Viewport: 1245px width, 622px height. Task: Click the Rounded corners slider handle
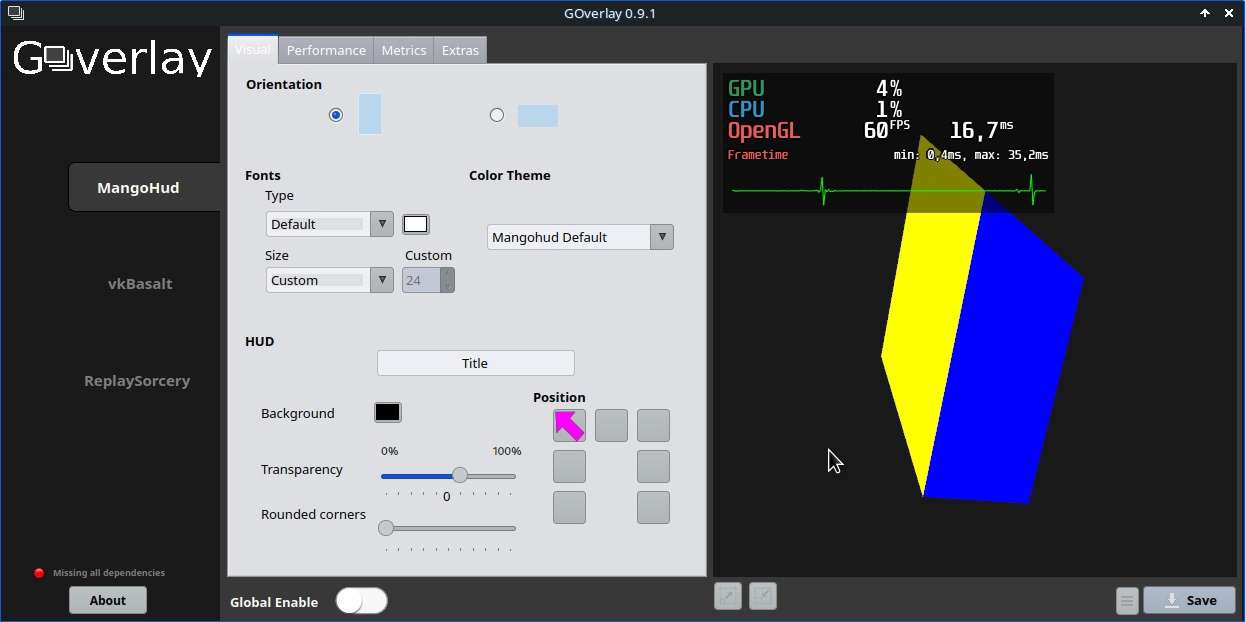385,528
